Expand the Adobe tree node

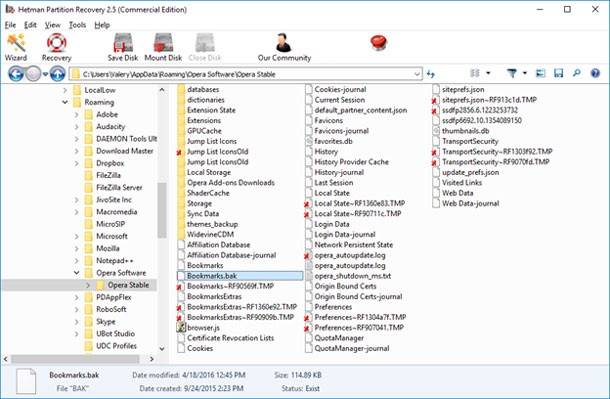pyautogui.click(x=77, y=115)
